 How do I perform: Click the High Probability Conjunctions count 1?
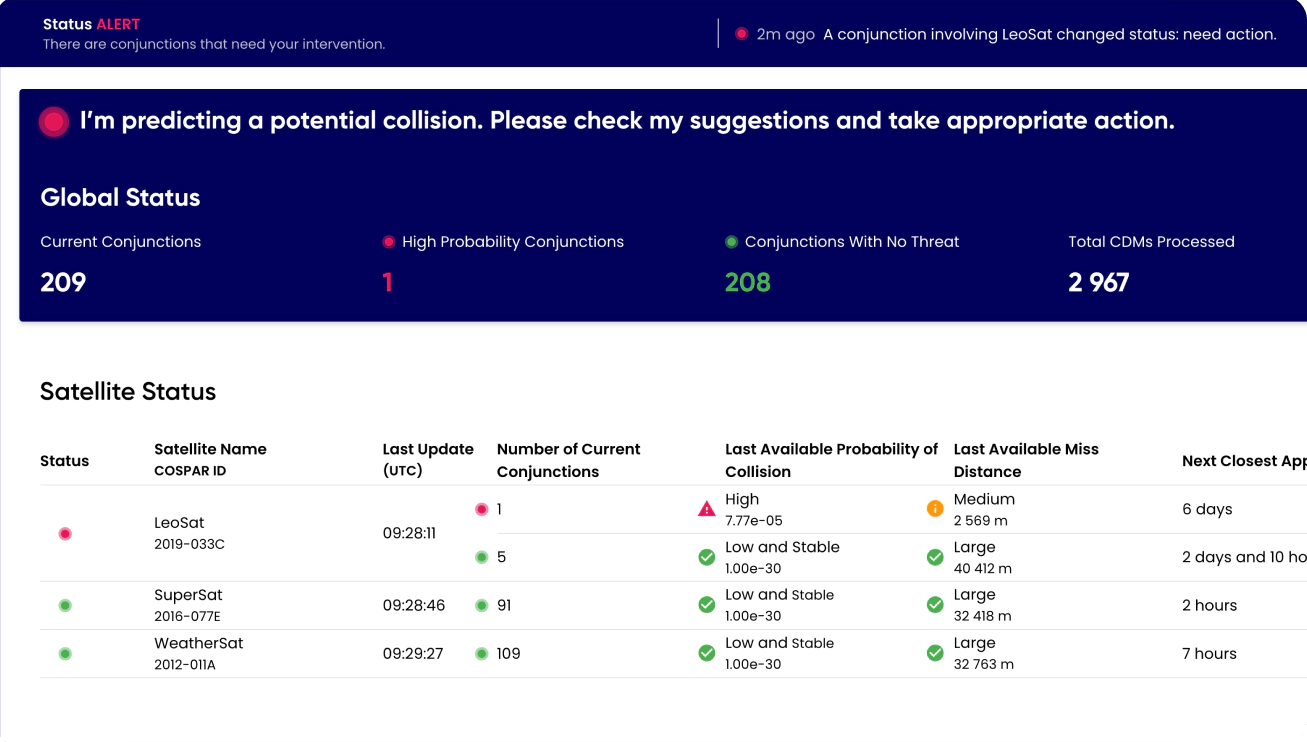[x=387, y=282]
